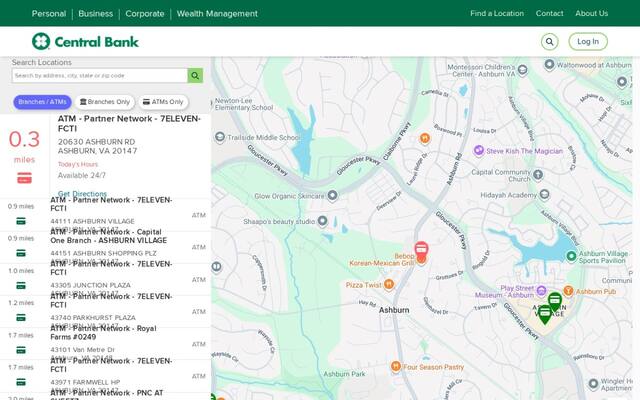This screenshot has height=400, width=640.
Task: Select the Royal Farms #0249 listing
Action: pyautogui.click(x=105, y=344)
